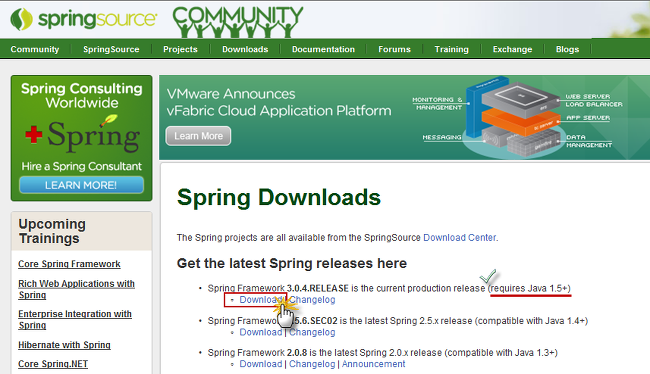
Task: Open Announcement for Spring 2.0.8
Action: pyautogui.click(x=374, y=364)
